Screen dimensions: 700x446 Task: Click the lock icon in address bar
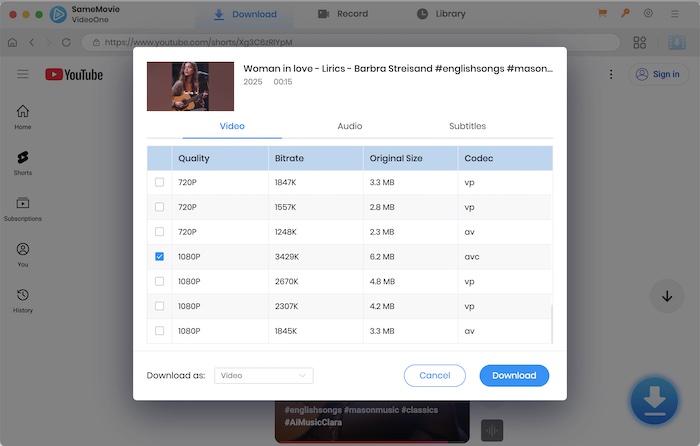click(x=96, y=42)
